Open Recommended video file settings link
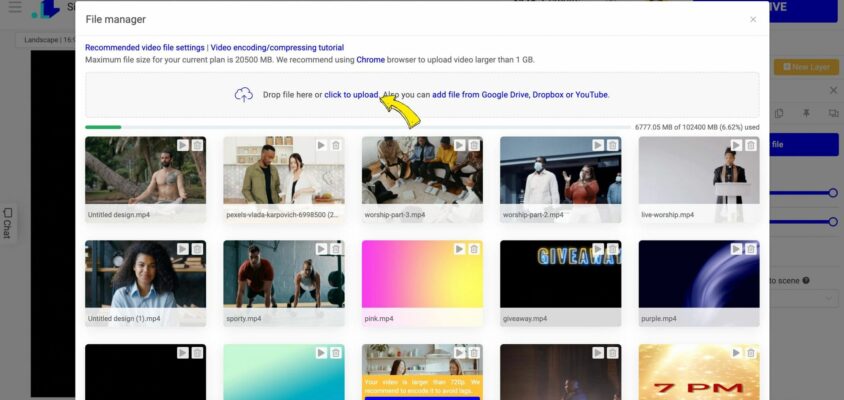Screen dimensions: 844x400 point(145,47)
